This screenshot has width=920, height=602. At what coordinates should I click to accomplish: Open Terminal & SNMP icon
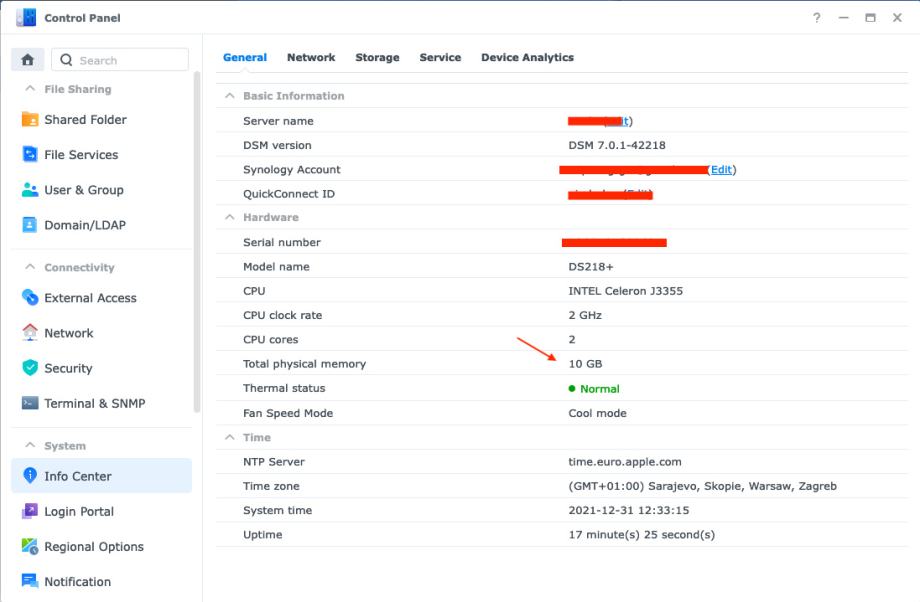(x=29, y=403)
